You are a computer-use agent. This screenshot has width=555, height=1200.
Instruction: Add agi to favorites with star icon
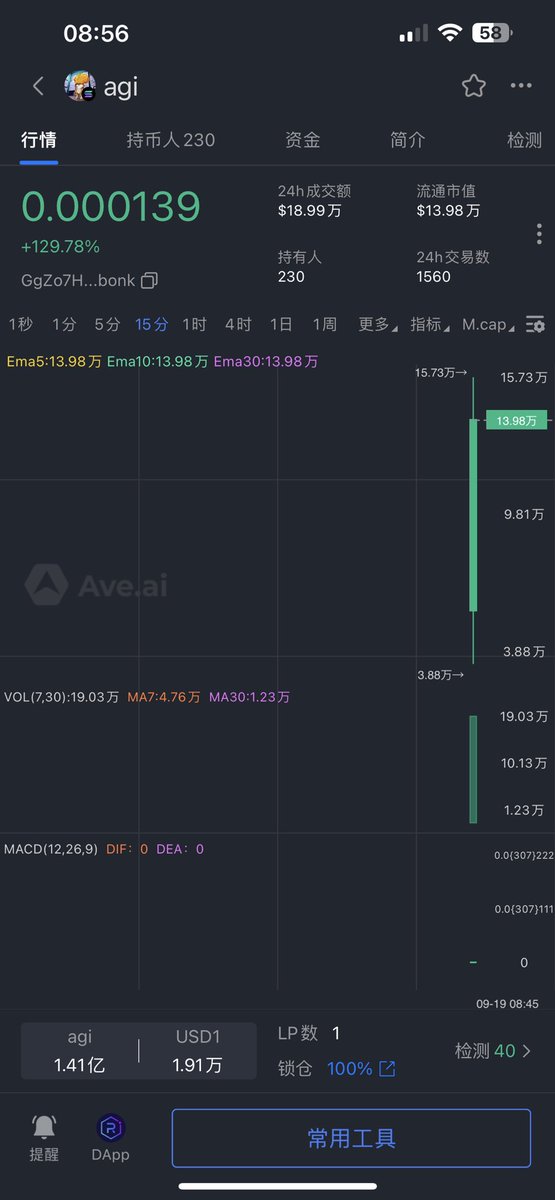coord(474,86)
